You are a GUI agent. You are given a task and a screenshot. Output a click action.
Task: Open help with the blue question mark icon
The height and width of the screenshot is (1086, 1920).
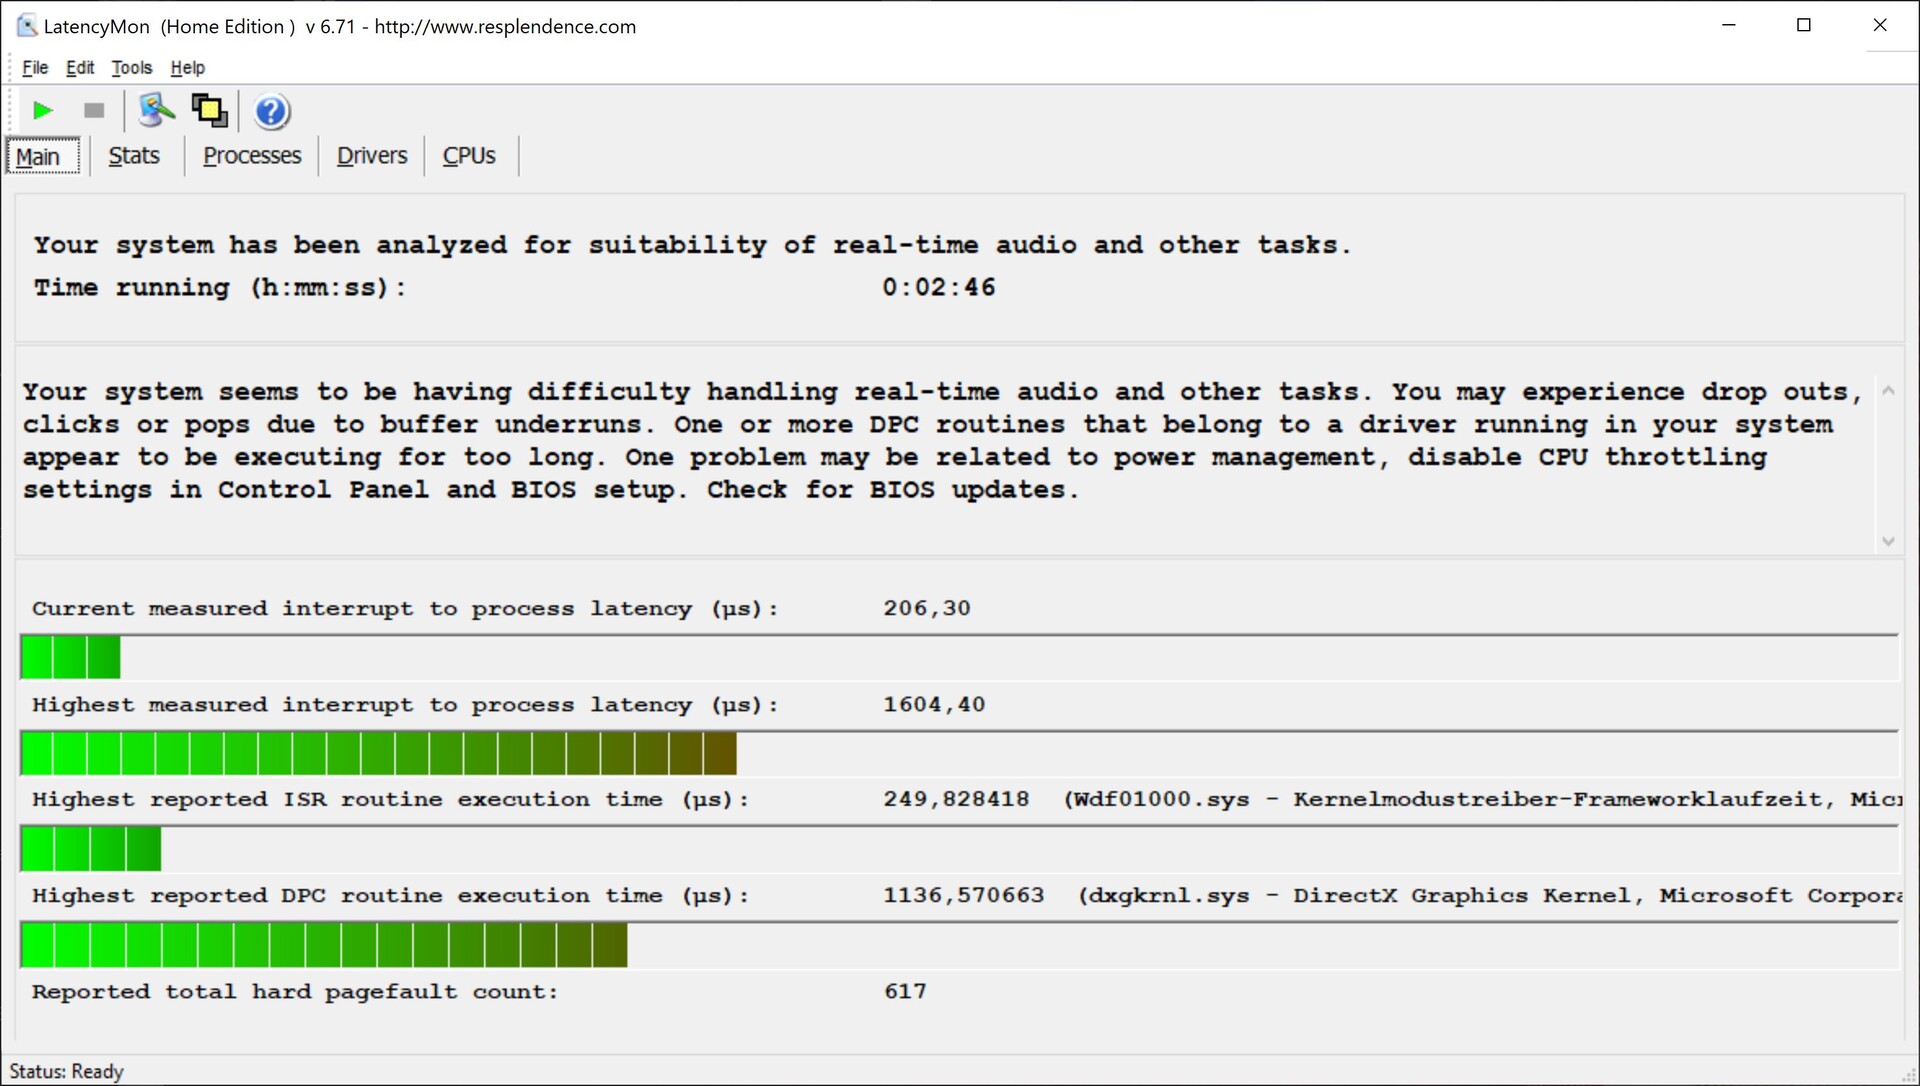tap(271, 111)
